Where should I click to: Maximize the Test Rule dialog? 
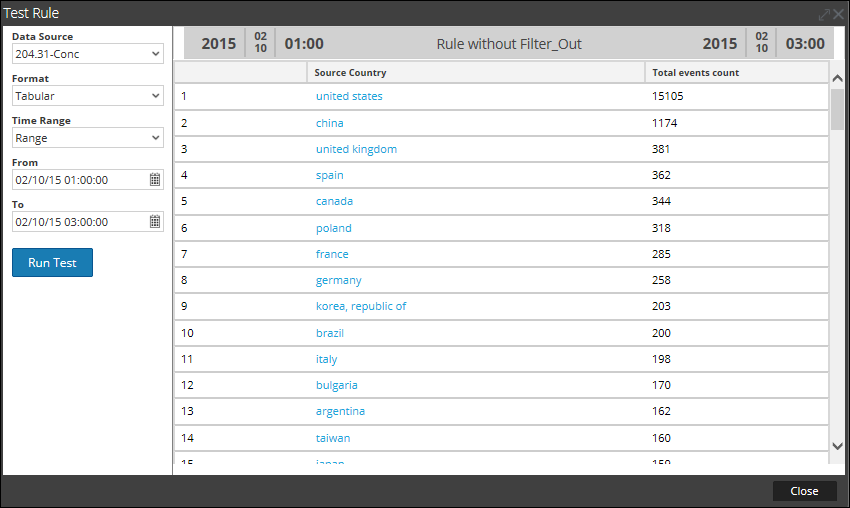[824, 15]
